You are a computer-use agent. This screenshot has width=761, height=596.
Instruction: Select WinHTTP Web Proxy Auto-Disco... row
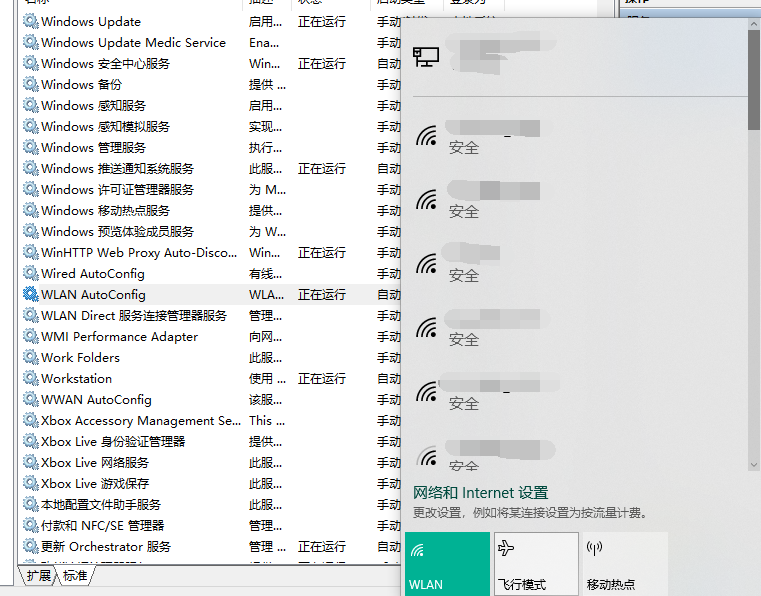tap(139, 252)
